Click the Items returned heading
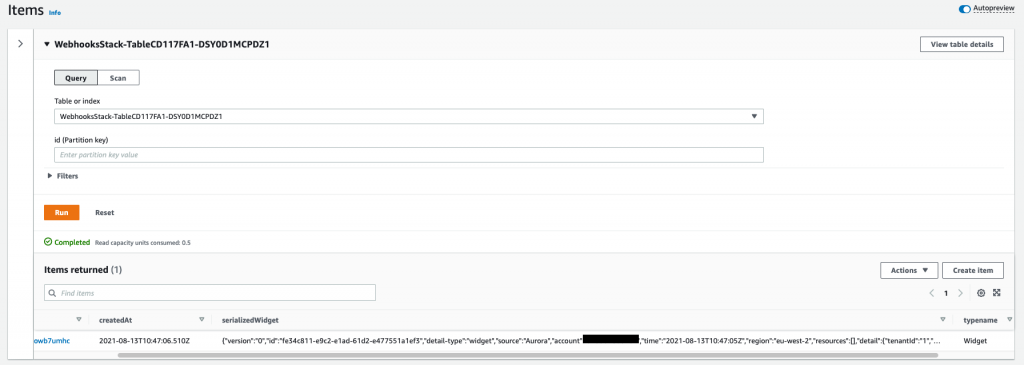Screen dimensions: 1024x365 [x=83, y=269]
